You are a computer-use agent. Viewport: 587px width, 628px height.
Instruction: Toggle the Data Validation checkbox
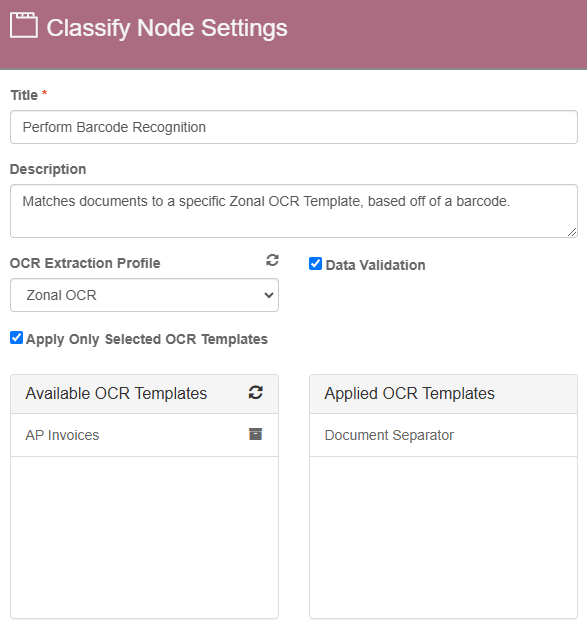coord(316,264)
